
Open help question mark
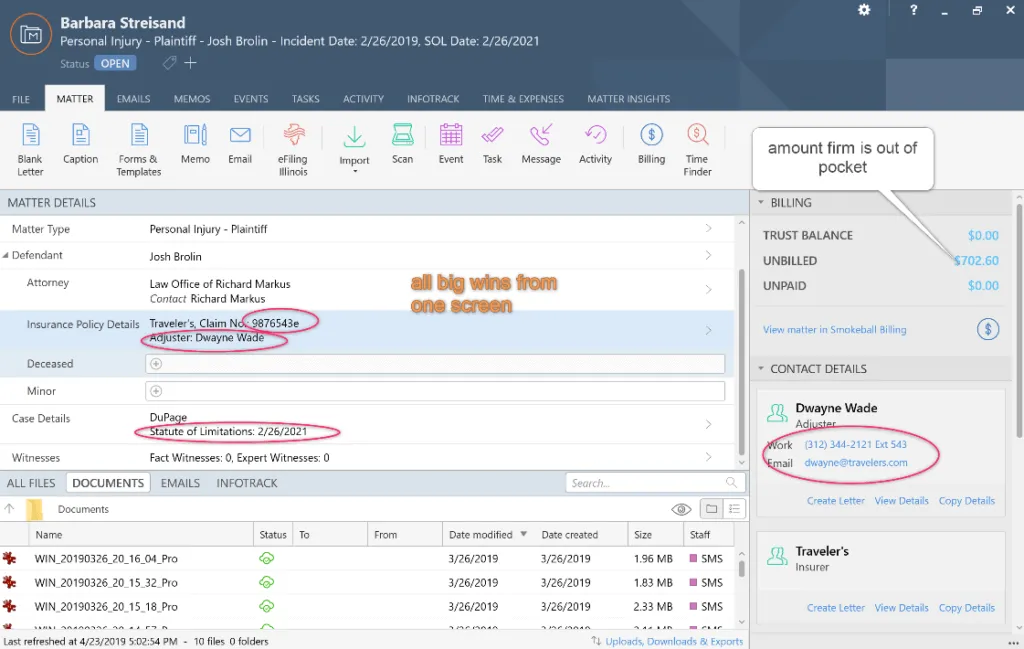click(x=914, y=10)
